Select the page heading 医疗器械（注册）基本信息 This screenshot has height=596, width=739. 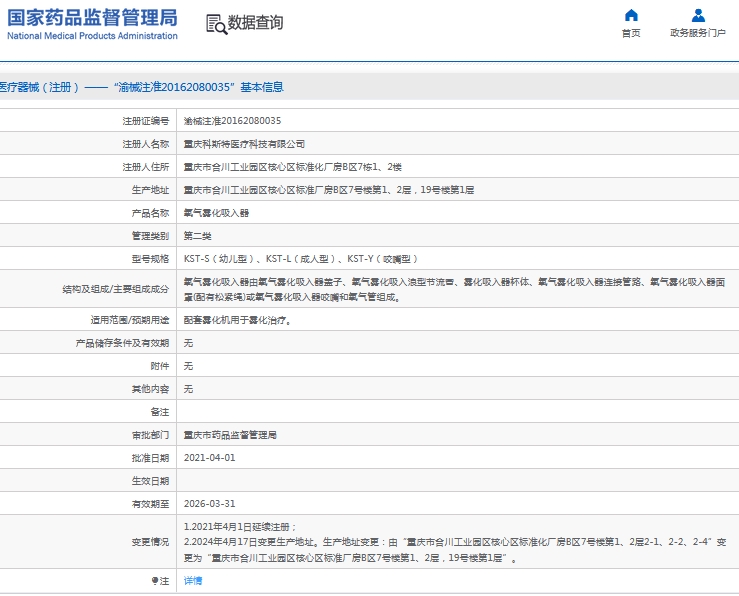click(x=142, y=87)
